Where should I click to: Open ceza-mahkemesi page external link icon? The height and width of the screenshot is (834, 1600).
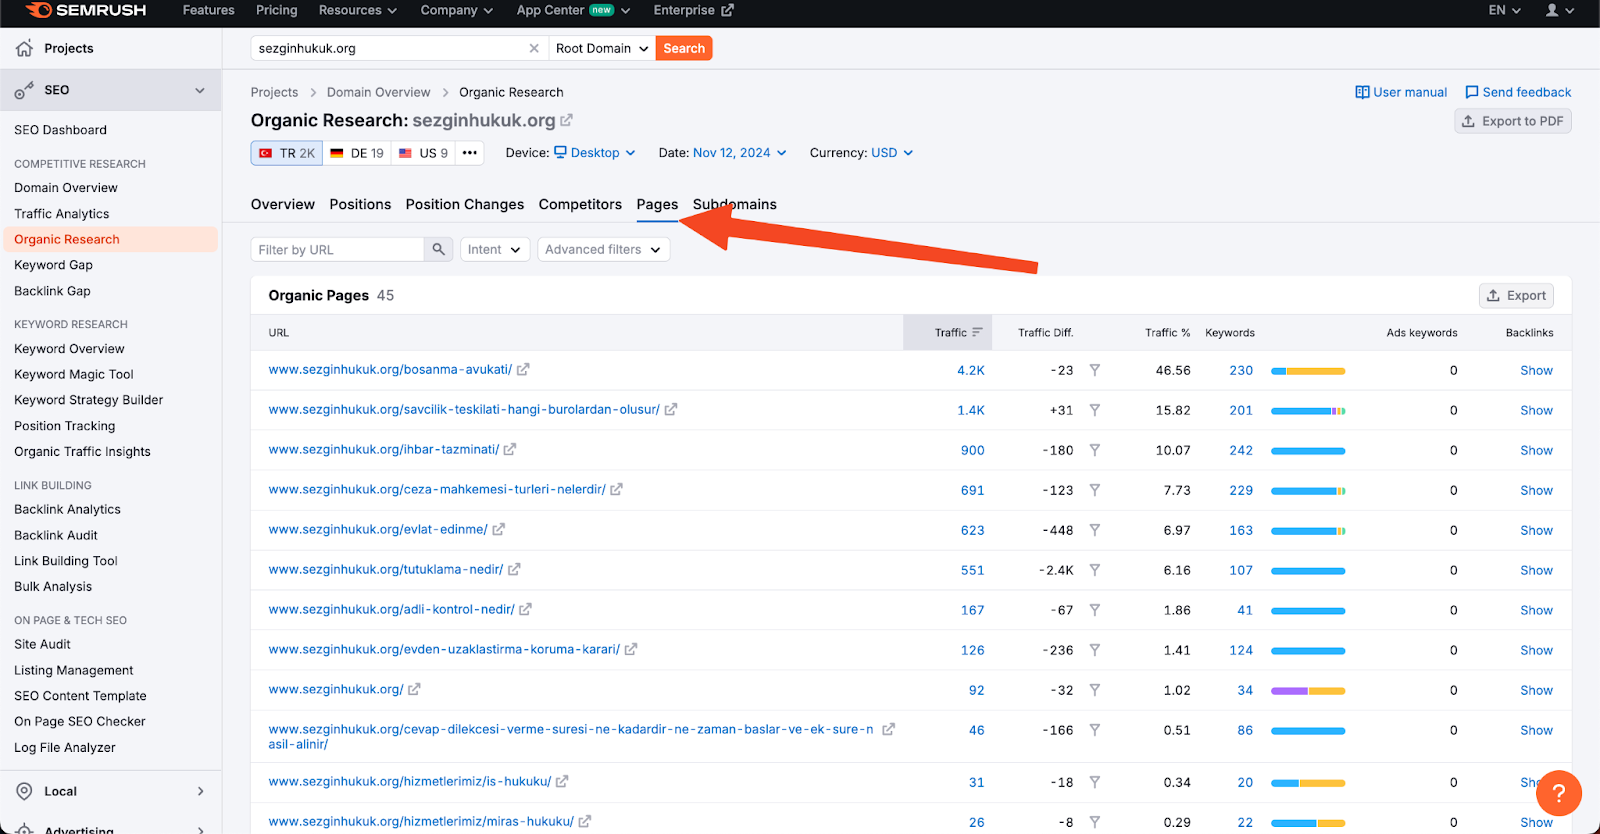click(x=617, y=489)
